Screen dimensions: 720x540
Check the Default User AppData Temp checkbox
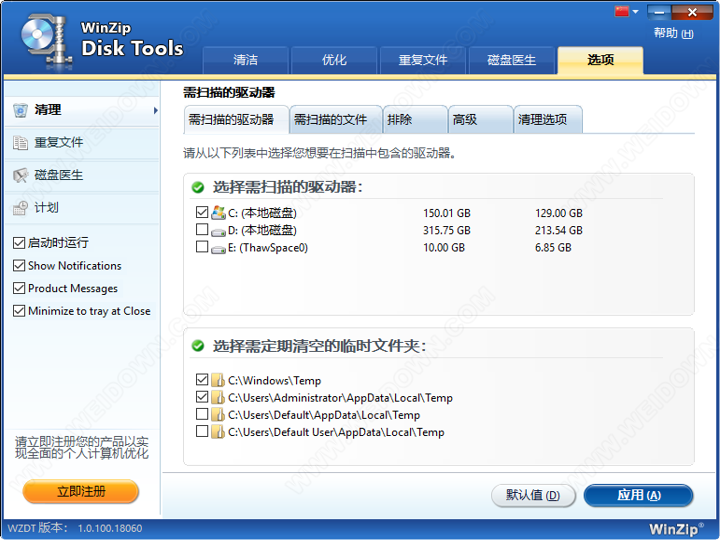coord(202,431)
